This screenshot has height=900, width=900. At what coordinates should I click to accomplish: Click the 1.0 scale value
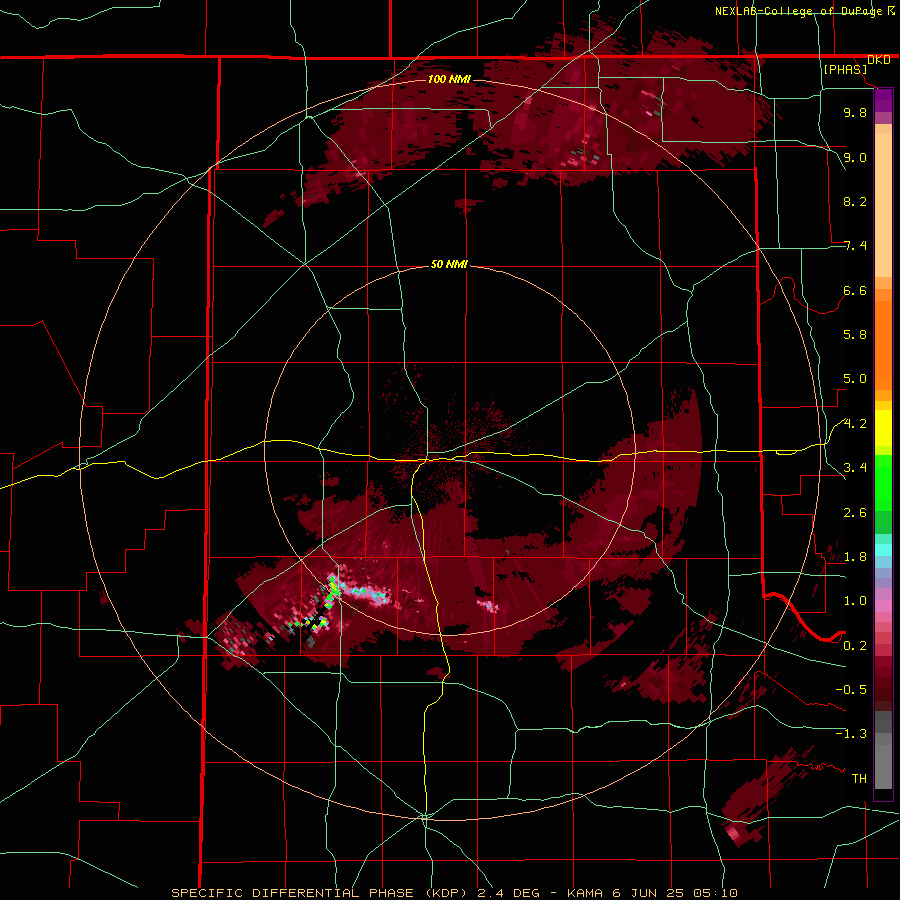(x=855, y=601)
